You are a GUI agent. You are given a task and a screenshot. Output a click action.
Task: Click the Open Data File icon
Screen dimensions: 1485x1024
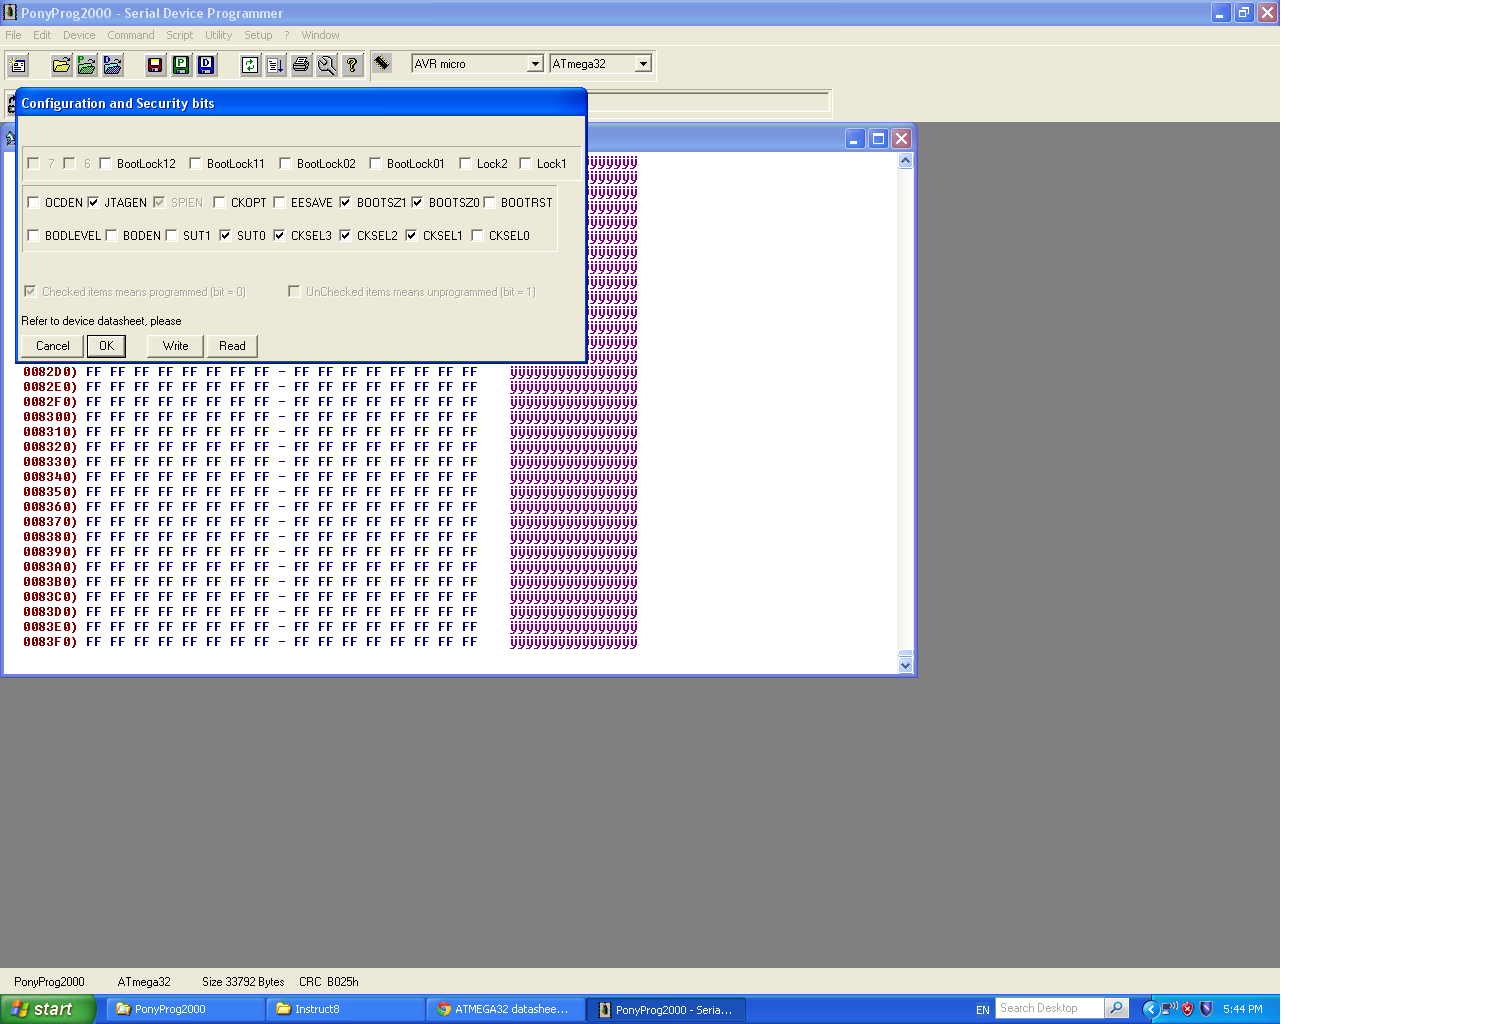coord(113,65)
